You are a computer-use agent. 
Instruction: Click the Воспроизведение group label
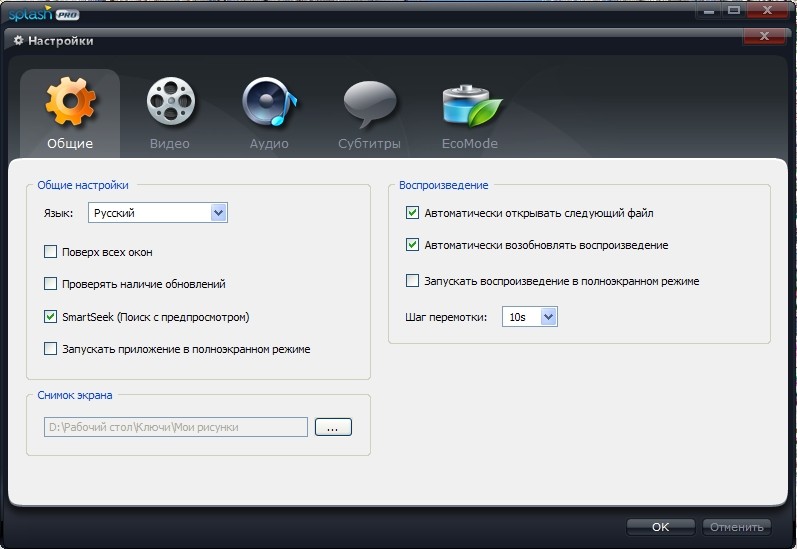point(444,185)
